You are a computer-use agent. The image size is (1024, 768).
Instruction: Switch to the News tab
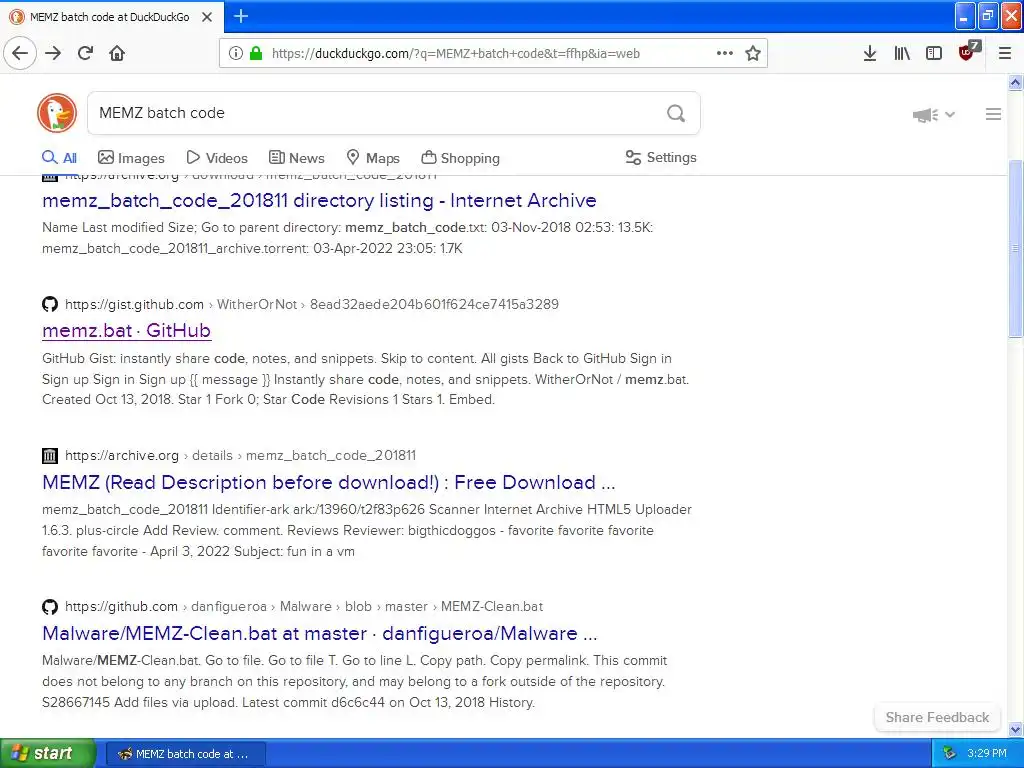point(297,158)
